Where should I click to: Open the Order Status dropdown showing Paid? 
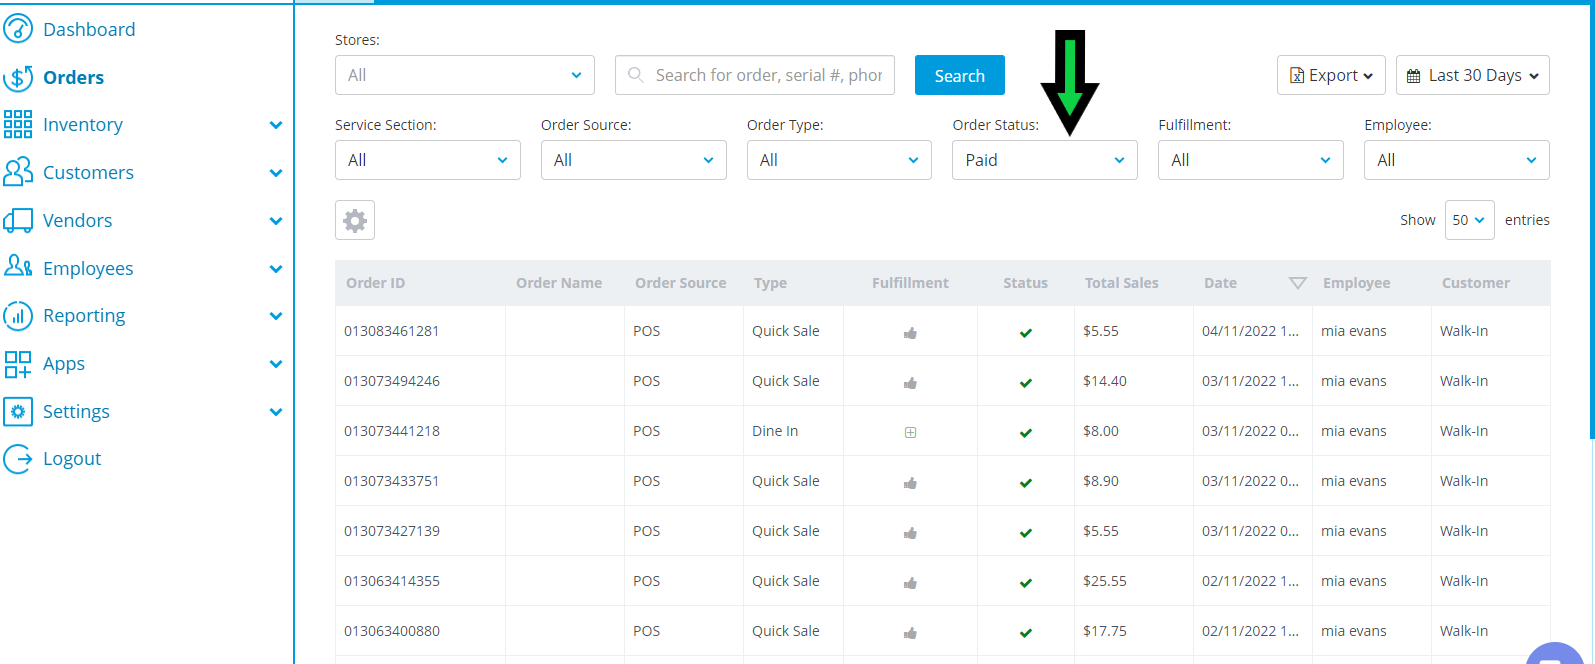1044,160
